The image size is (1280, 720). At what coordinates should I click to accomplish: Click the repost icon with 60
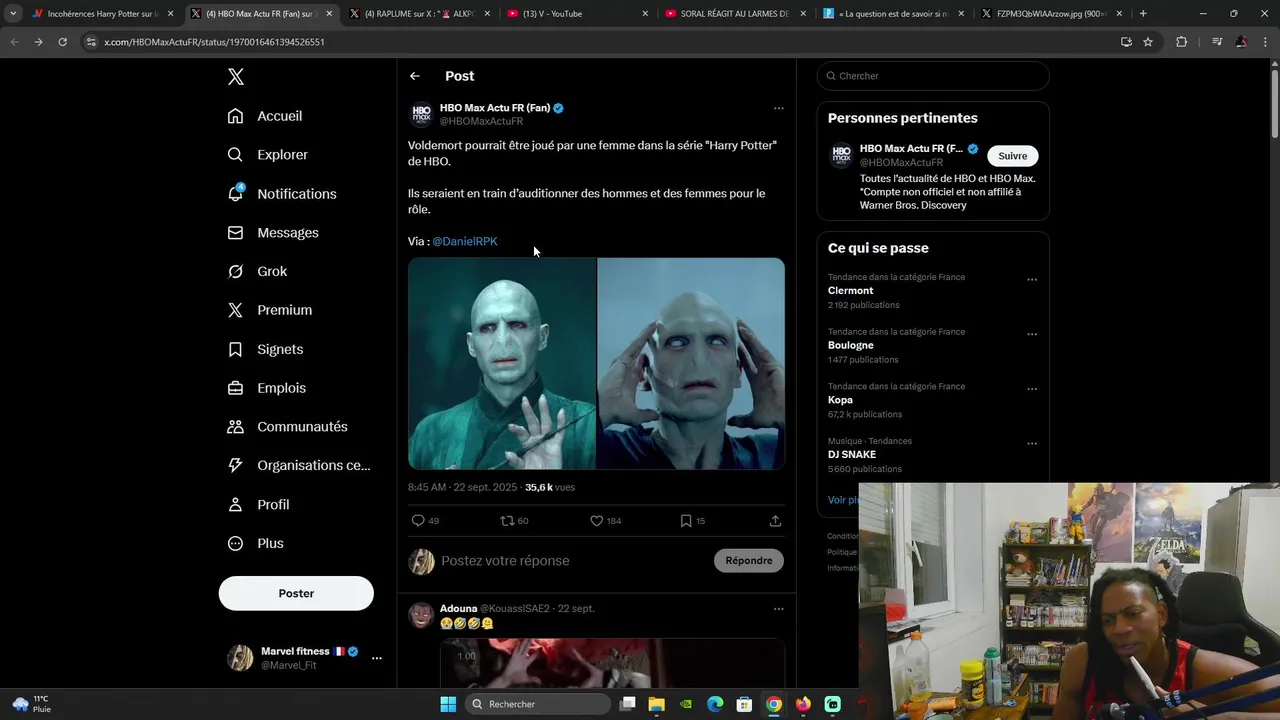tap(507, 521)
